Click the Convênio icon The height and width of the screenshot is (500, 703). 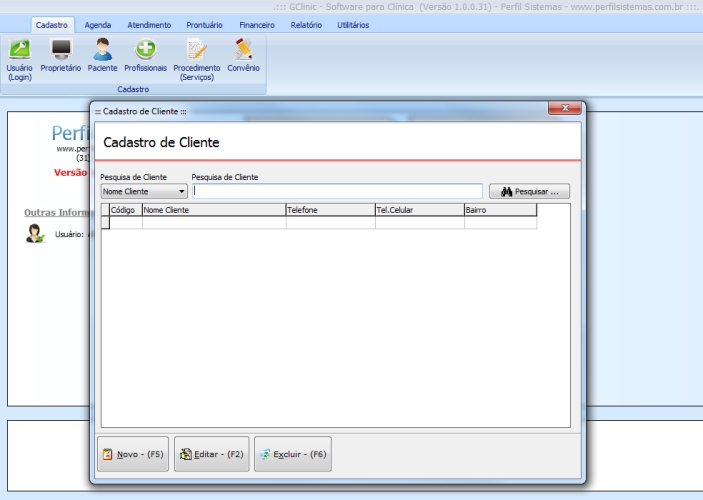243,50
